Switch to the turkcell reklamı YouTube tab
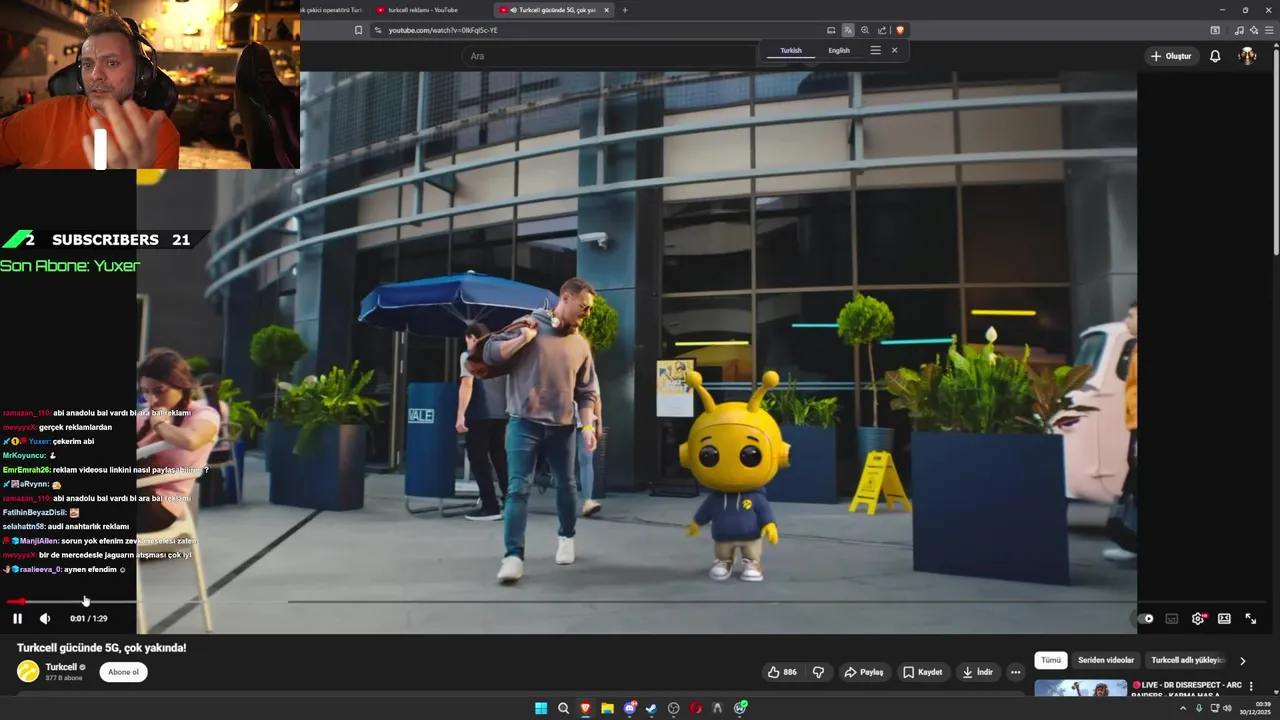This screenshot has width=1280, height=720. pos(423,10)
